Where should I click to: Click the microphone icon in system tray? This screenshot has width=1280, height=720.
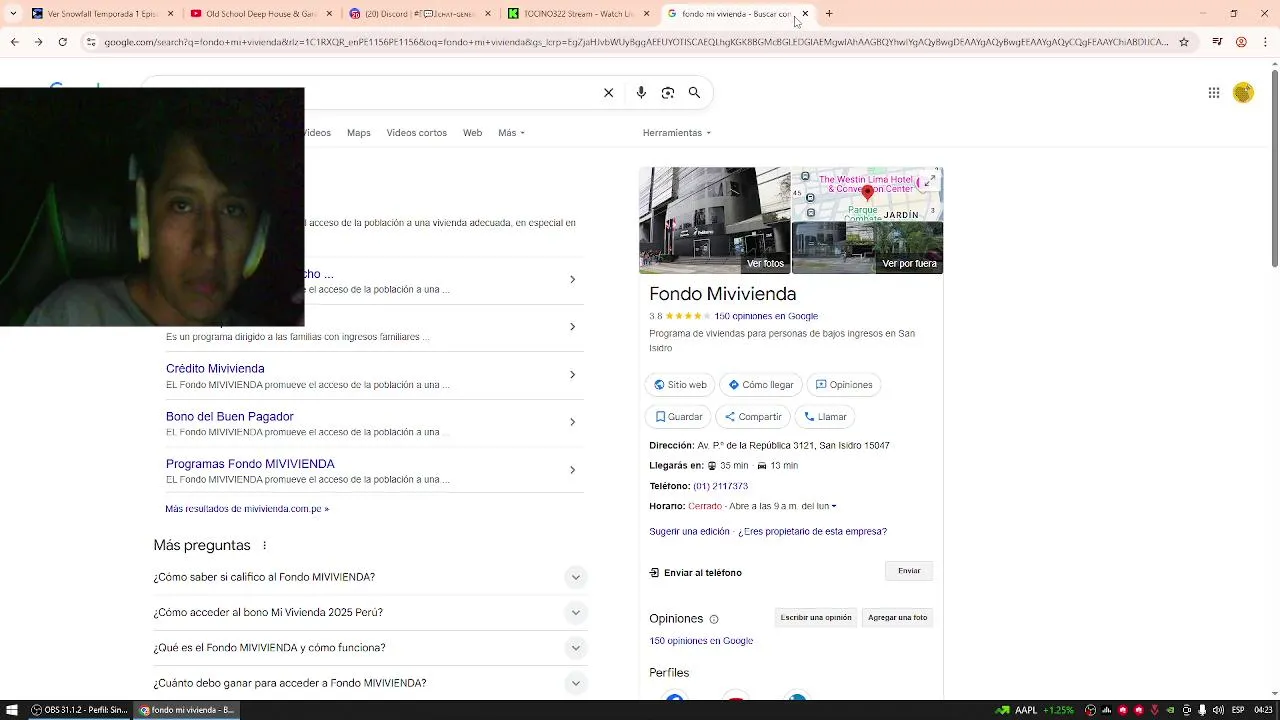(x=1203, y=710)
